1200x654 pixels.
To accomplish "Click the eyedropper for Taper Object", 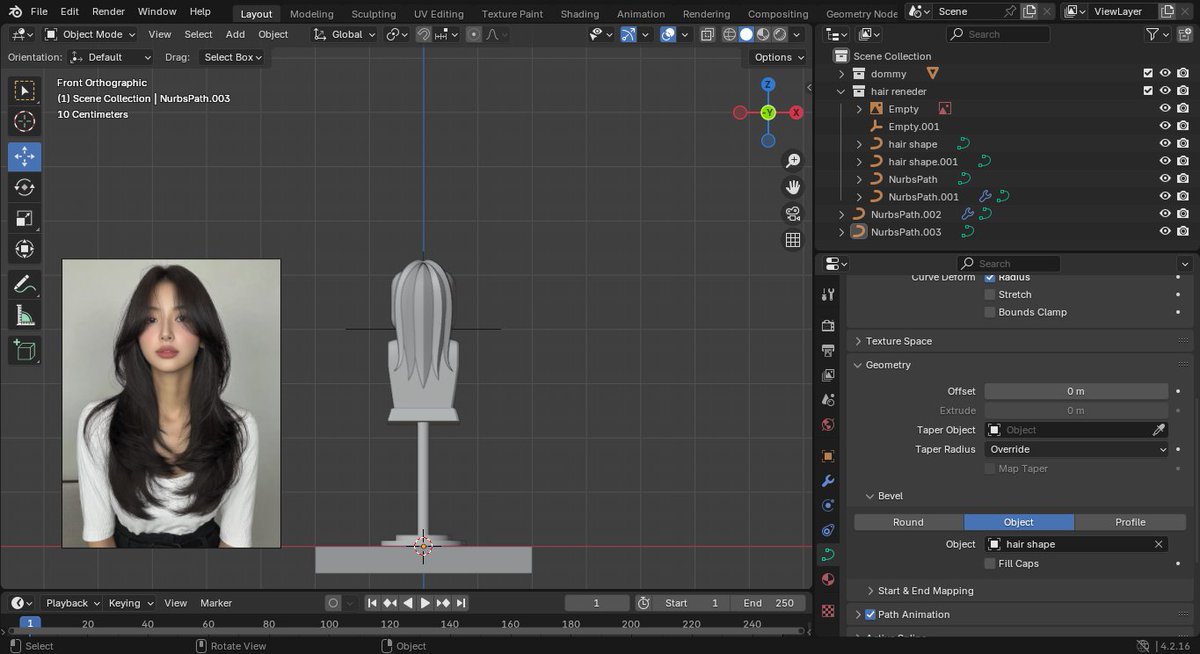I will [x=1159, y=430].
